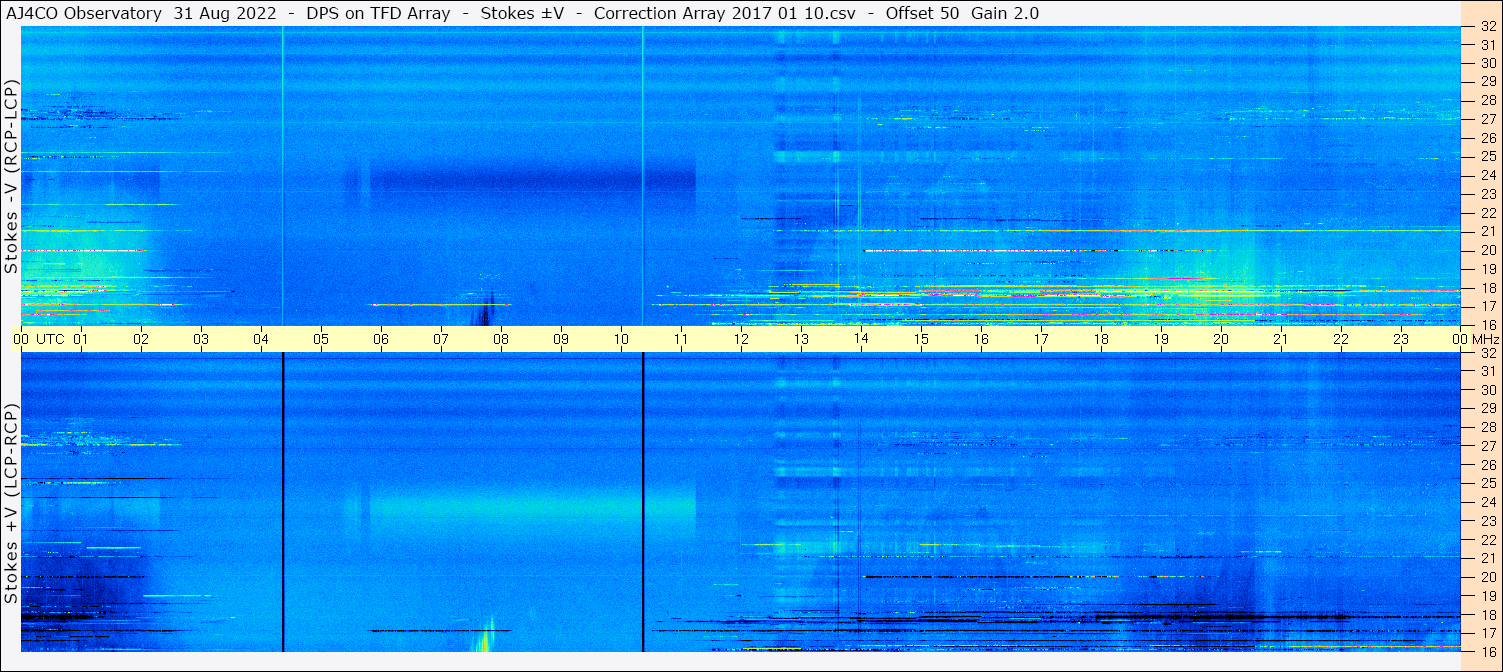1503x672 pixels.
Task: Click the 'Stokes -V (RCP-LCP)' axis label
Action: (12, 176)
